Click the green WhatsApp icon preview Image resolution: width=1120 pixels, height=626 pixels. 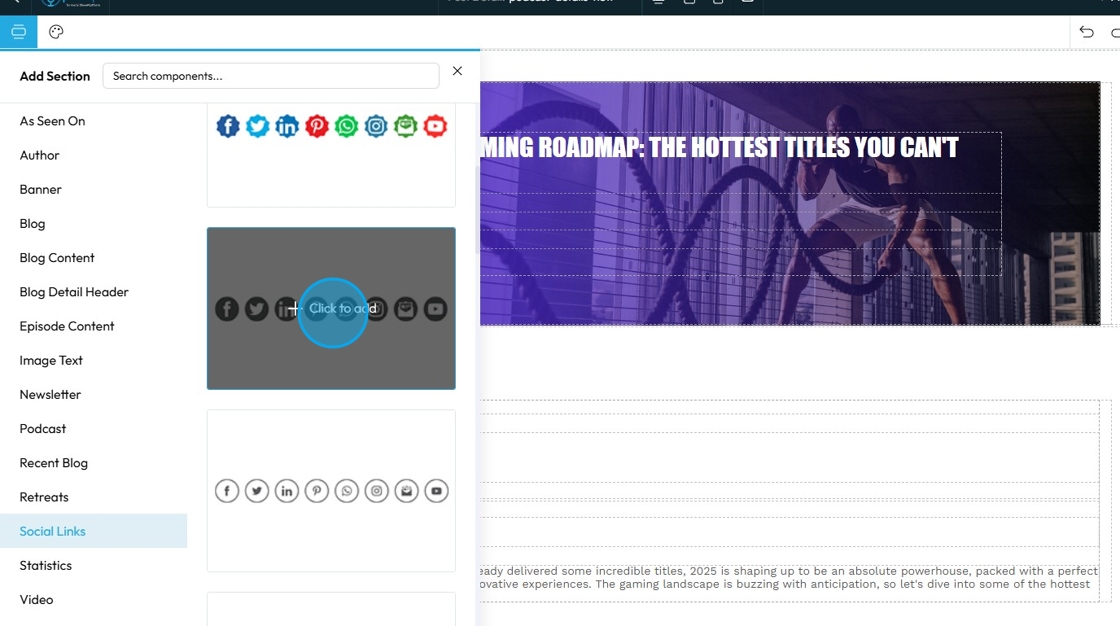(x=346, y=126)
